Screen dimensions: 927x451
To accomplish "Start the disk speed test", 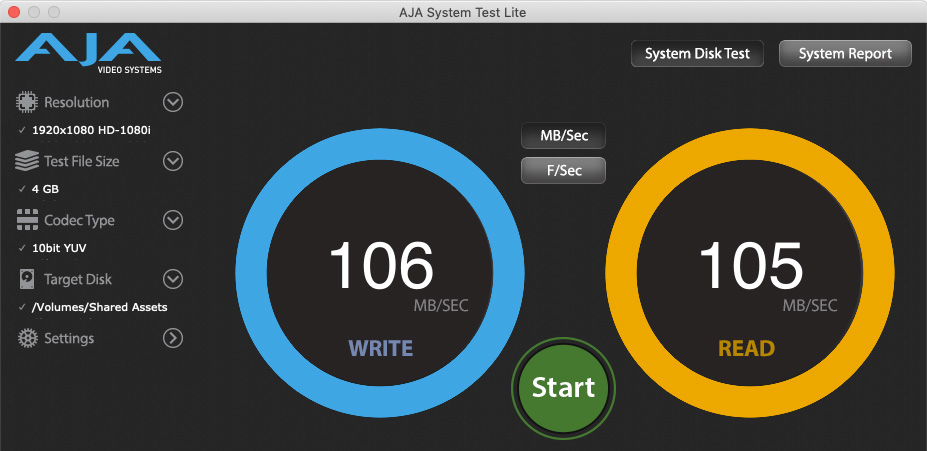I will coord(563,388).
